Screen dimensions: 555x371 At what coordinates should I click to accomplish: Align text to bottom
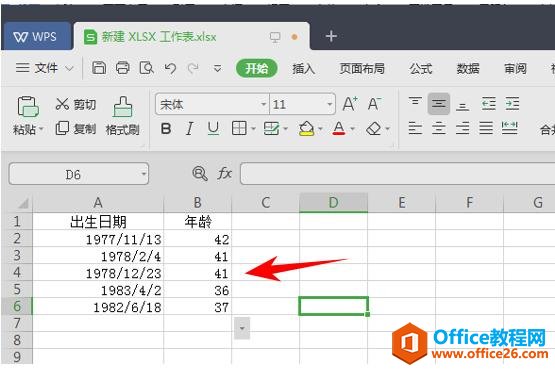(462, 105)
